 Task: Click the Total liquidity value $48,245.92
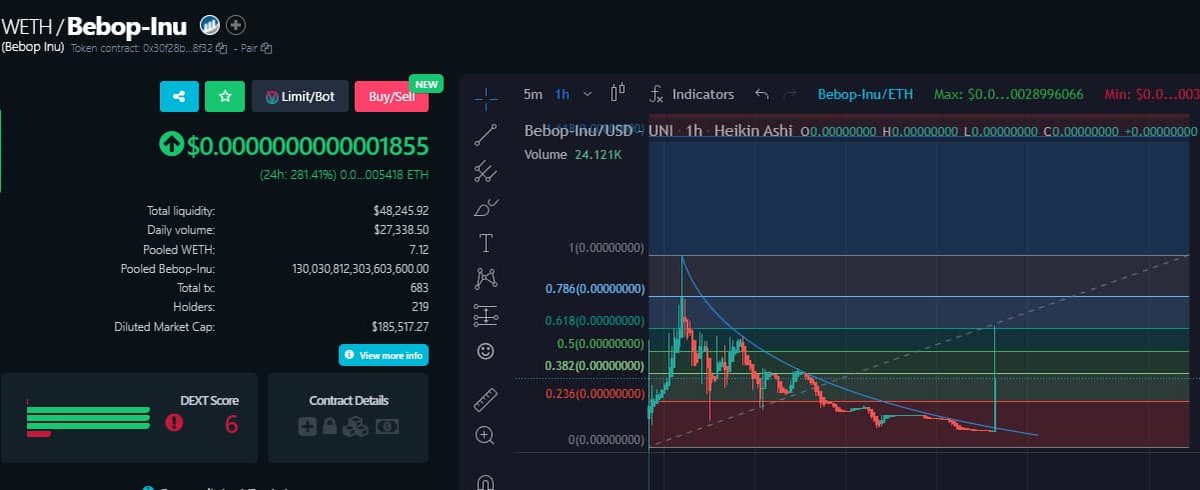click(x=400, y=211)
